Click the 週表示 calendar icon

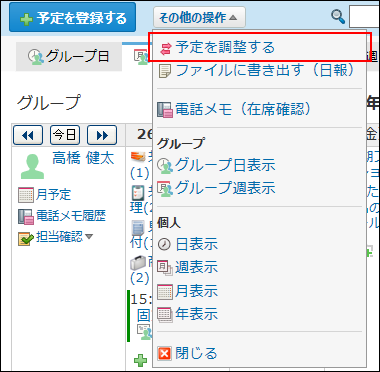click(x=165, y=268)
